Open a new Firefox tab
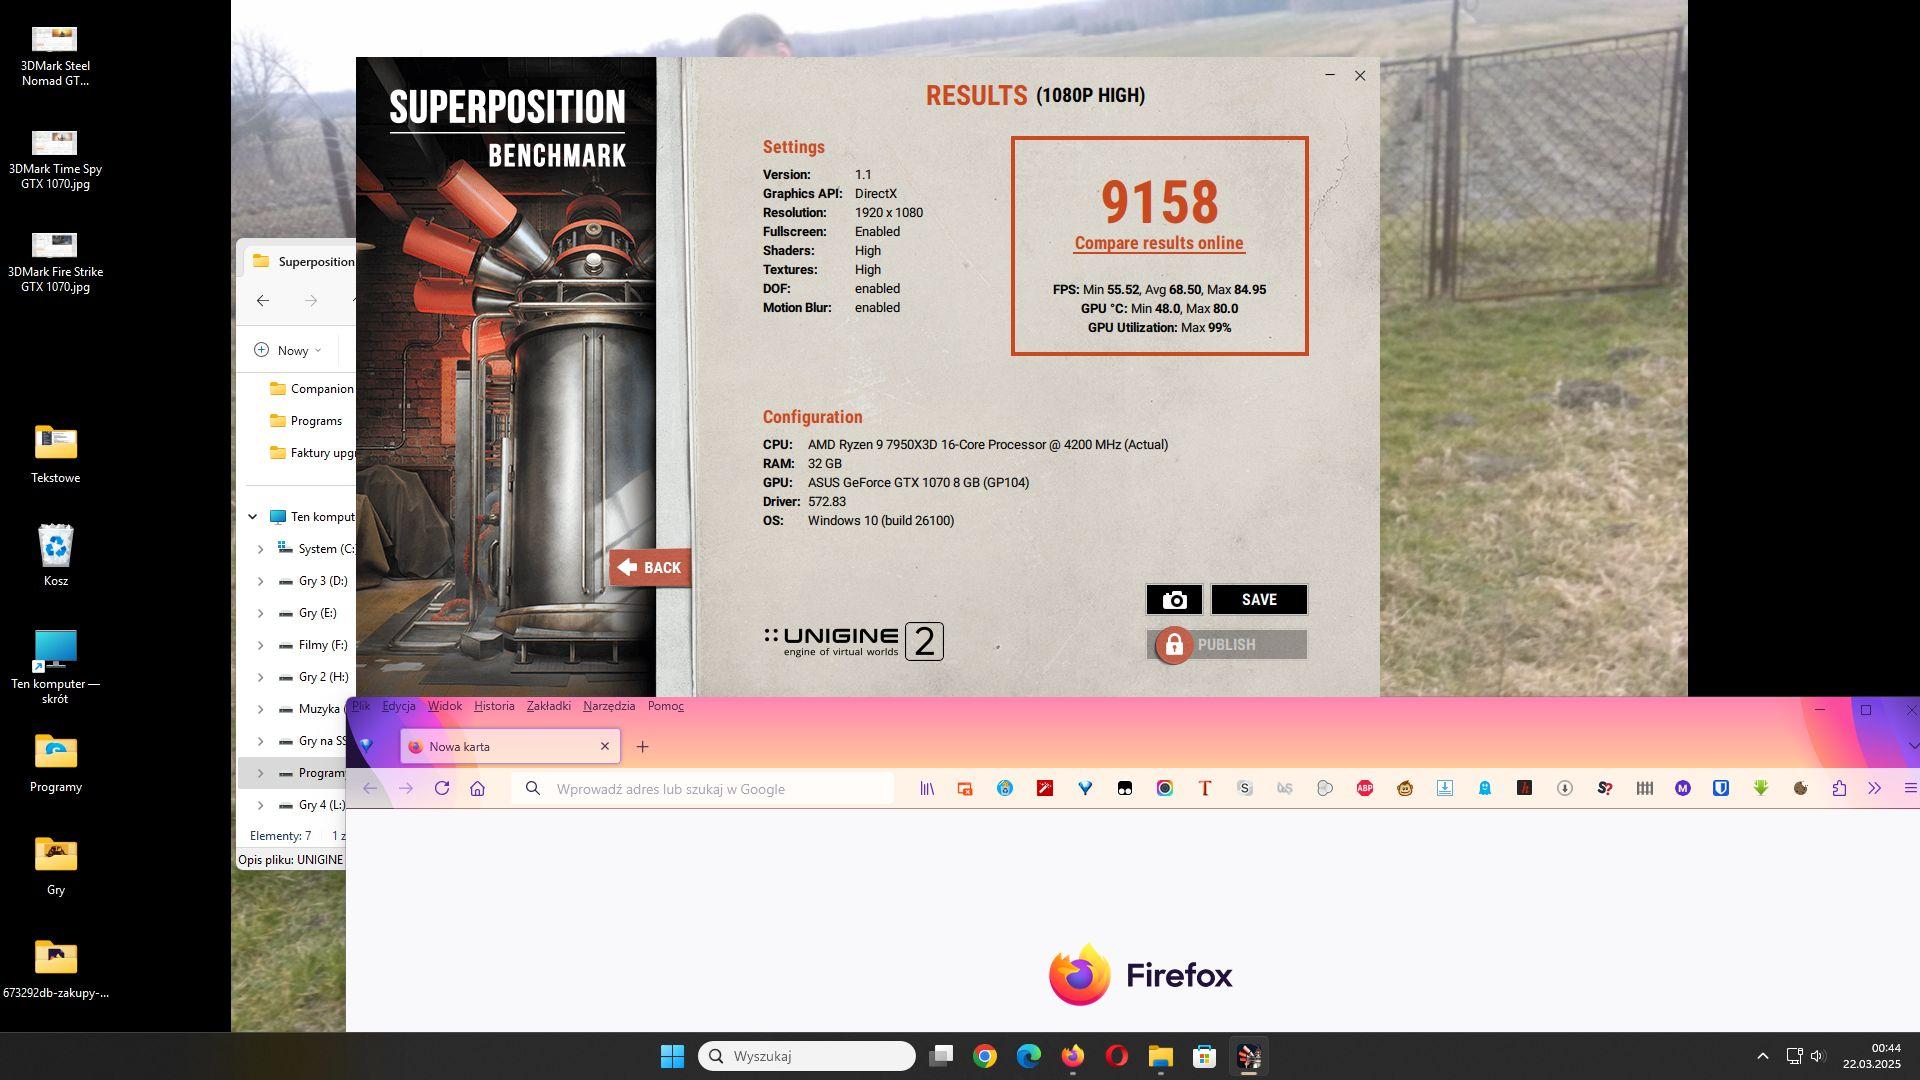The width and height of the screenshot is (1920, 1080). [x=642, y=747]
